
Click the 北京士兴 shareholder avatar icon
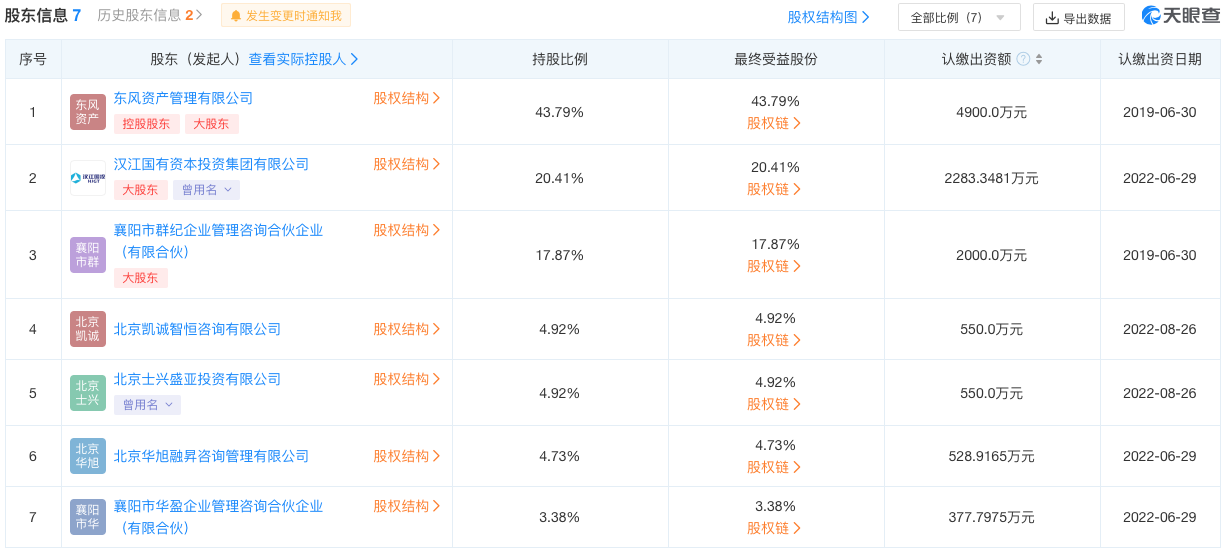[88, 393]
